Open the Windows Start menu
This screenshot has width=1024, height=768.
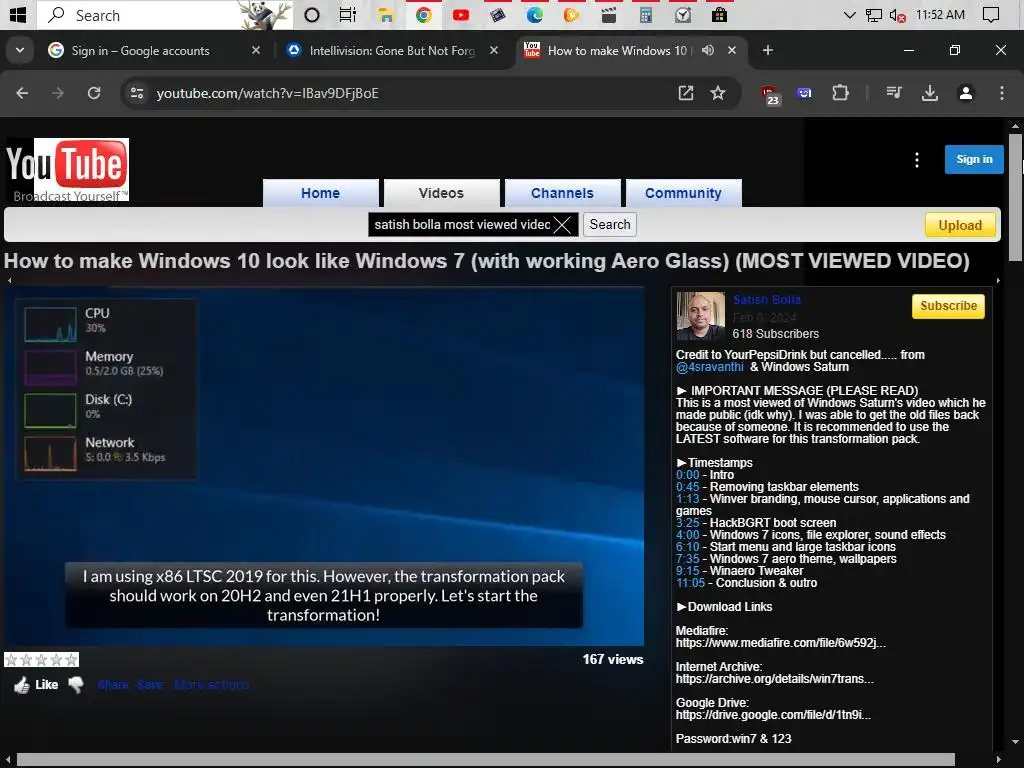click(18, 15)
